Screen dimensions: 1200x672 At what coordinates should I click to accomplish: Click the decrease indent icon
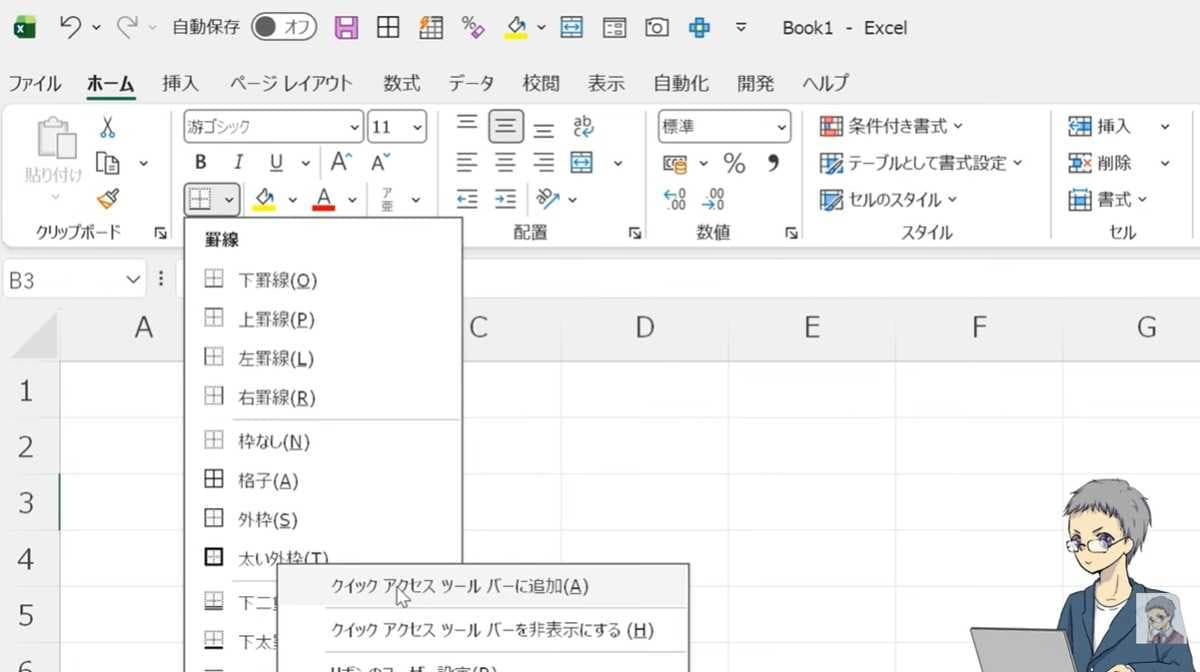point(467,199)
